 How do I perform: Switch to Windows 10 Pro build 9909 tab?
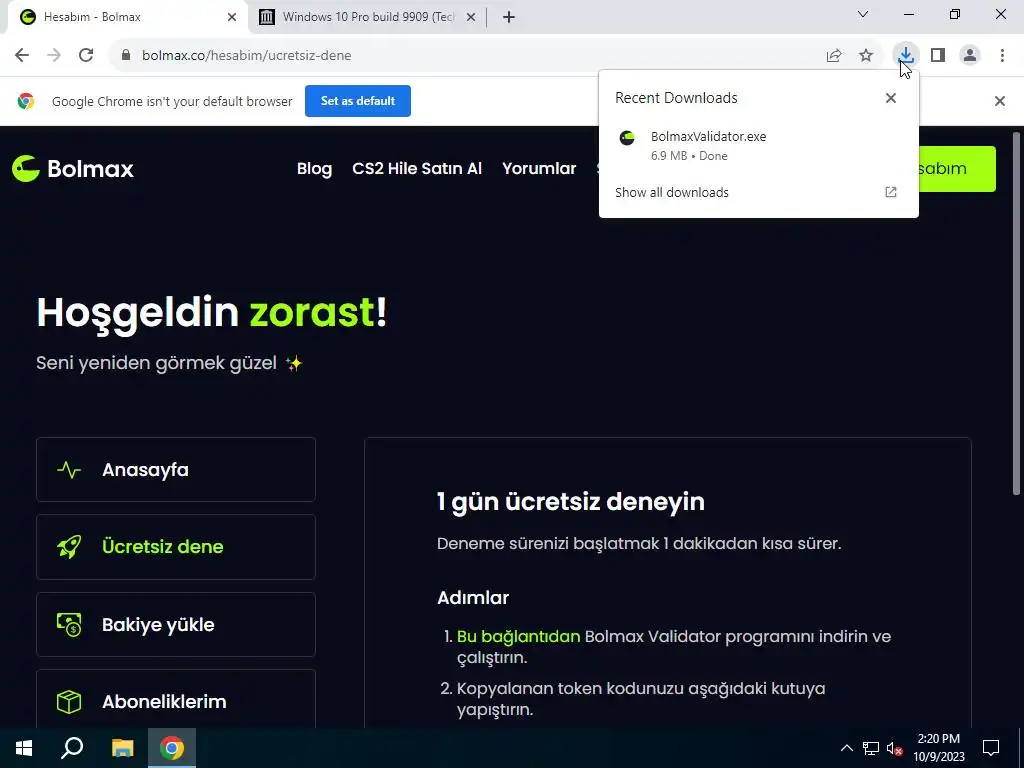(x=368, y=17)
